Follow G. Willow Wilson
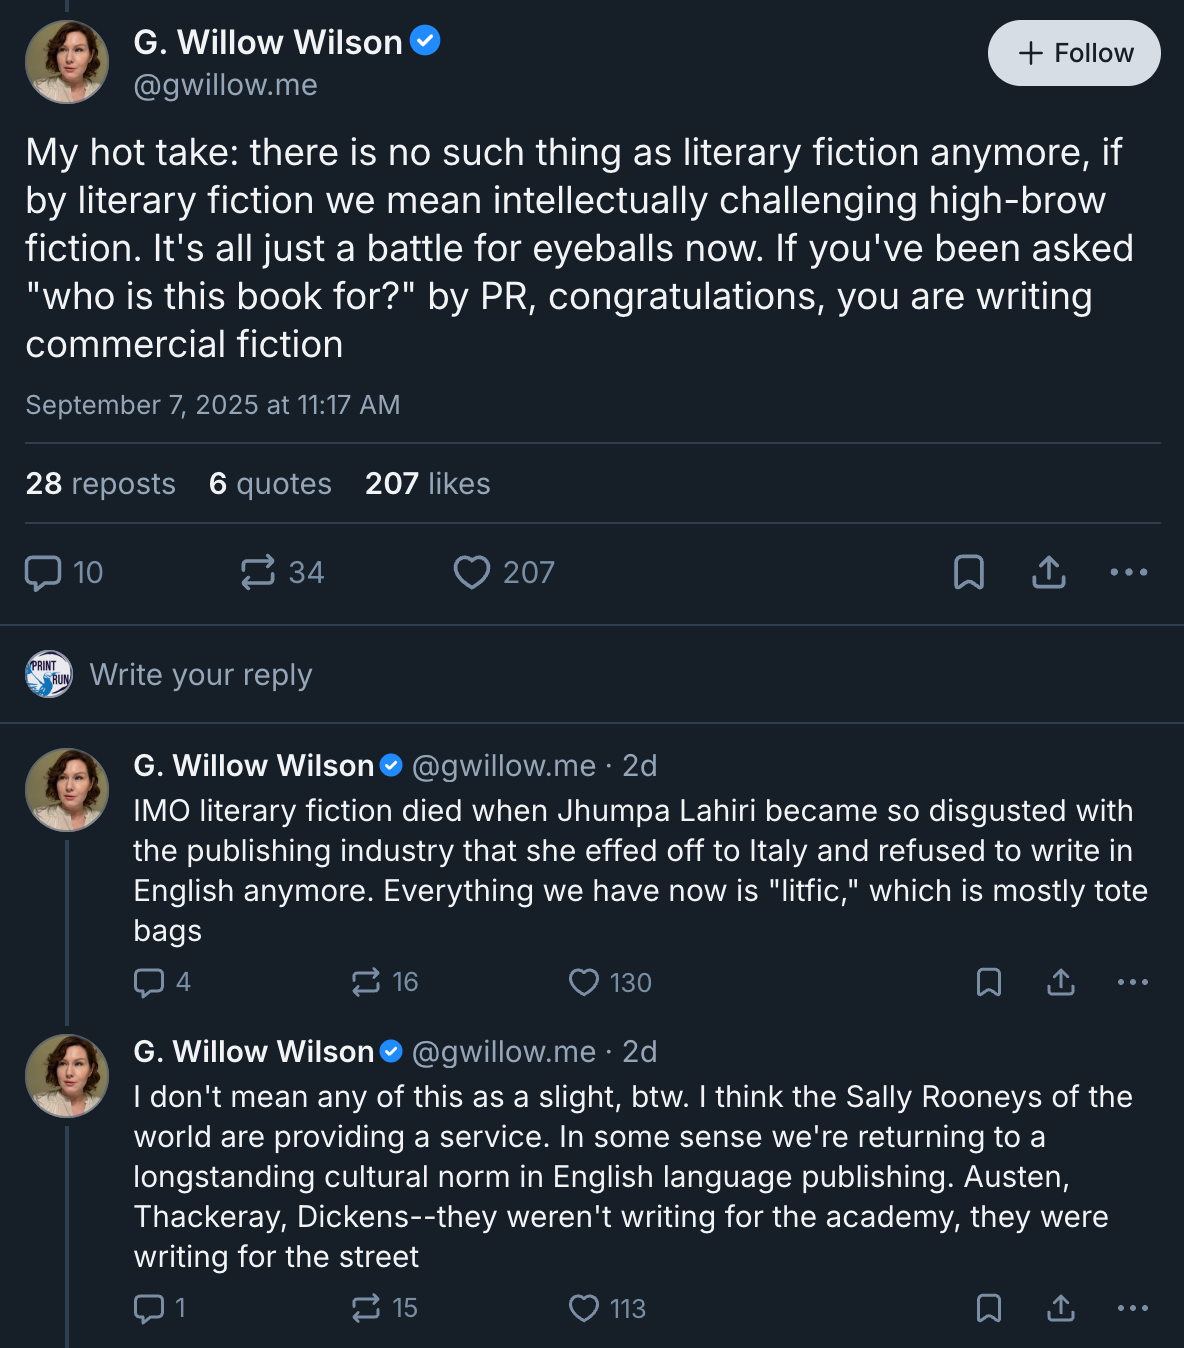The image size is (1184, 1348). click(x=1074, y=53)
